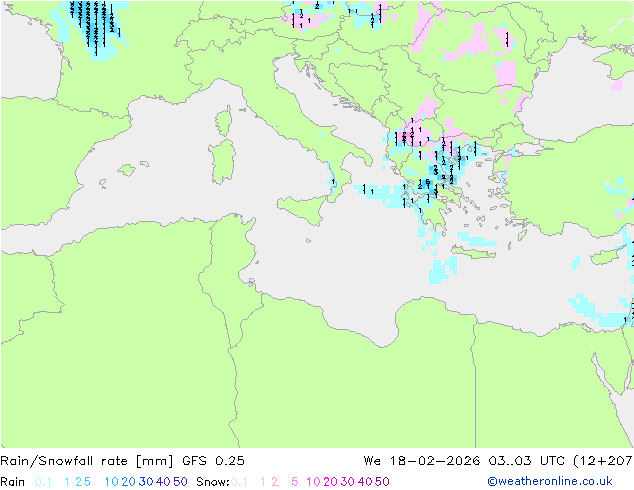
Task: Click the island of Sicily on the map
Action: (x=304, y=208)
